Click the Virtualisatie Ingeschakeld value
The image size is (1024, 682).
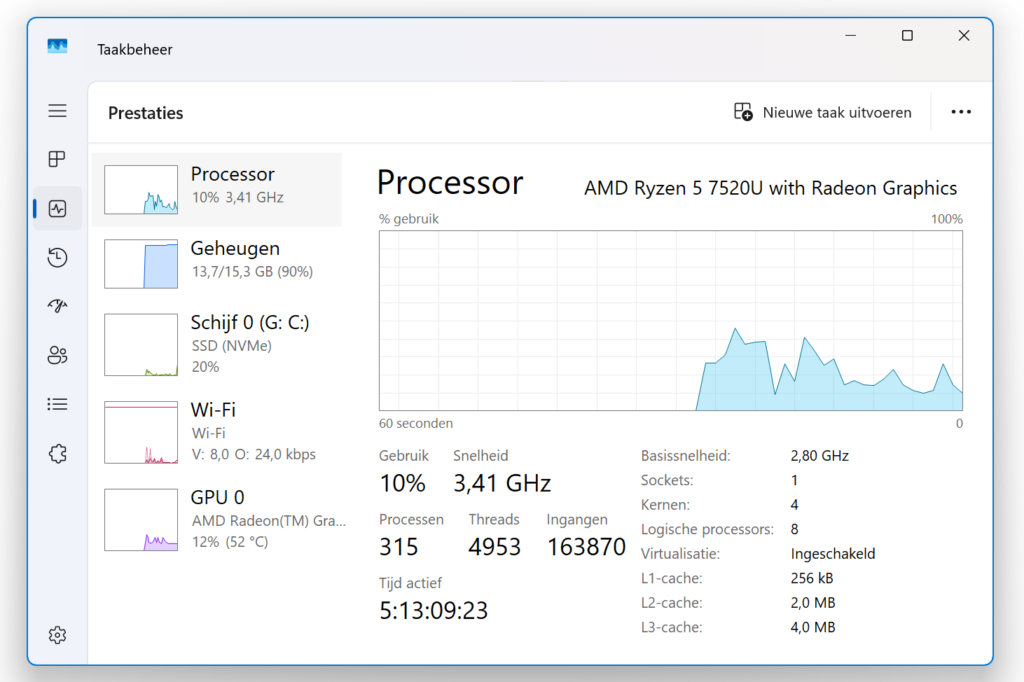click(833, 554)
